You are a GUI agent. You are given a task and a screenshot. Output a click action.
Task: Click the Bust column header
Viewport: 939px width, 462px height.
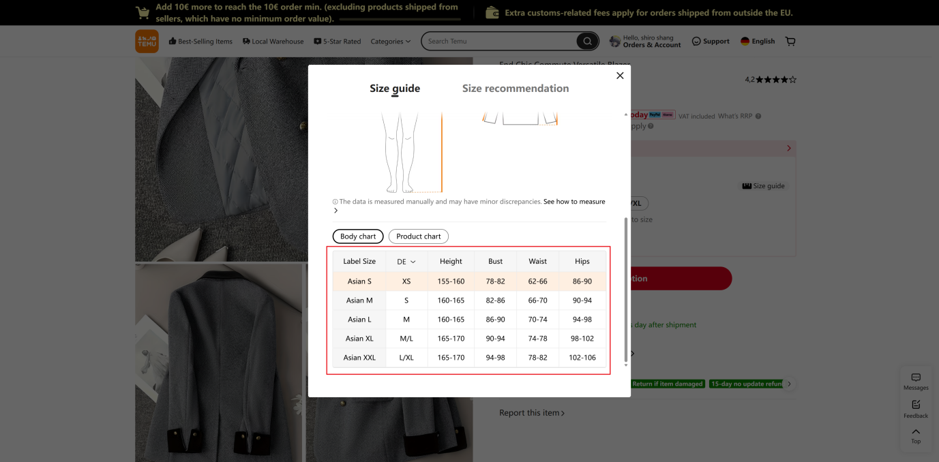tap(495, 261)
